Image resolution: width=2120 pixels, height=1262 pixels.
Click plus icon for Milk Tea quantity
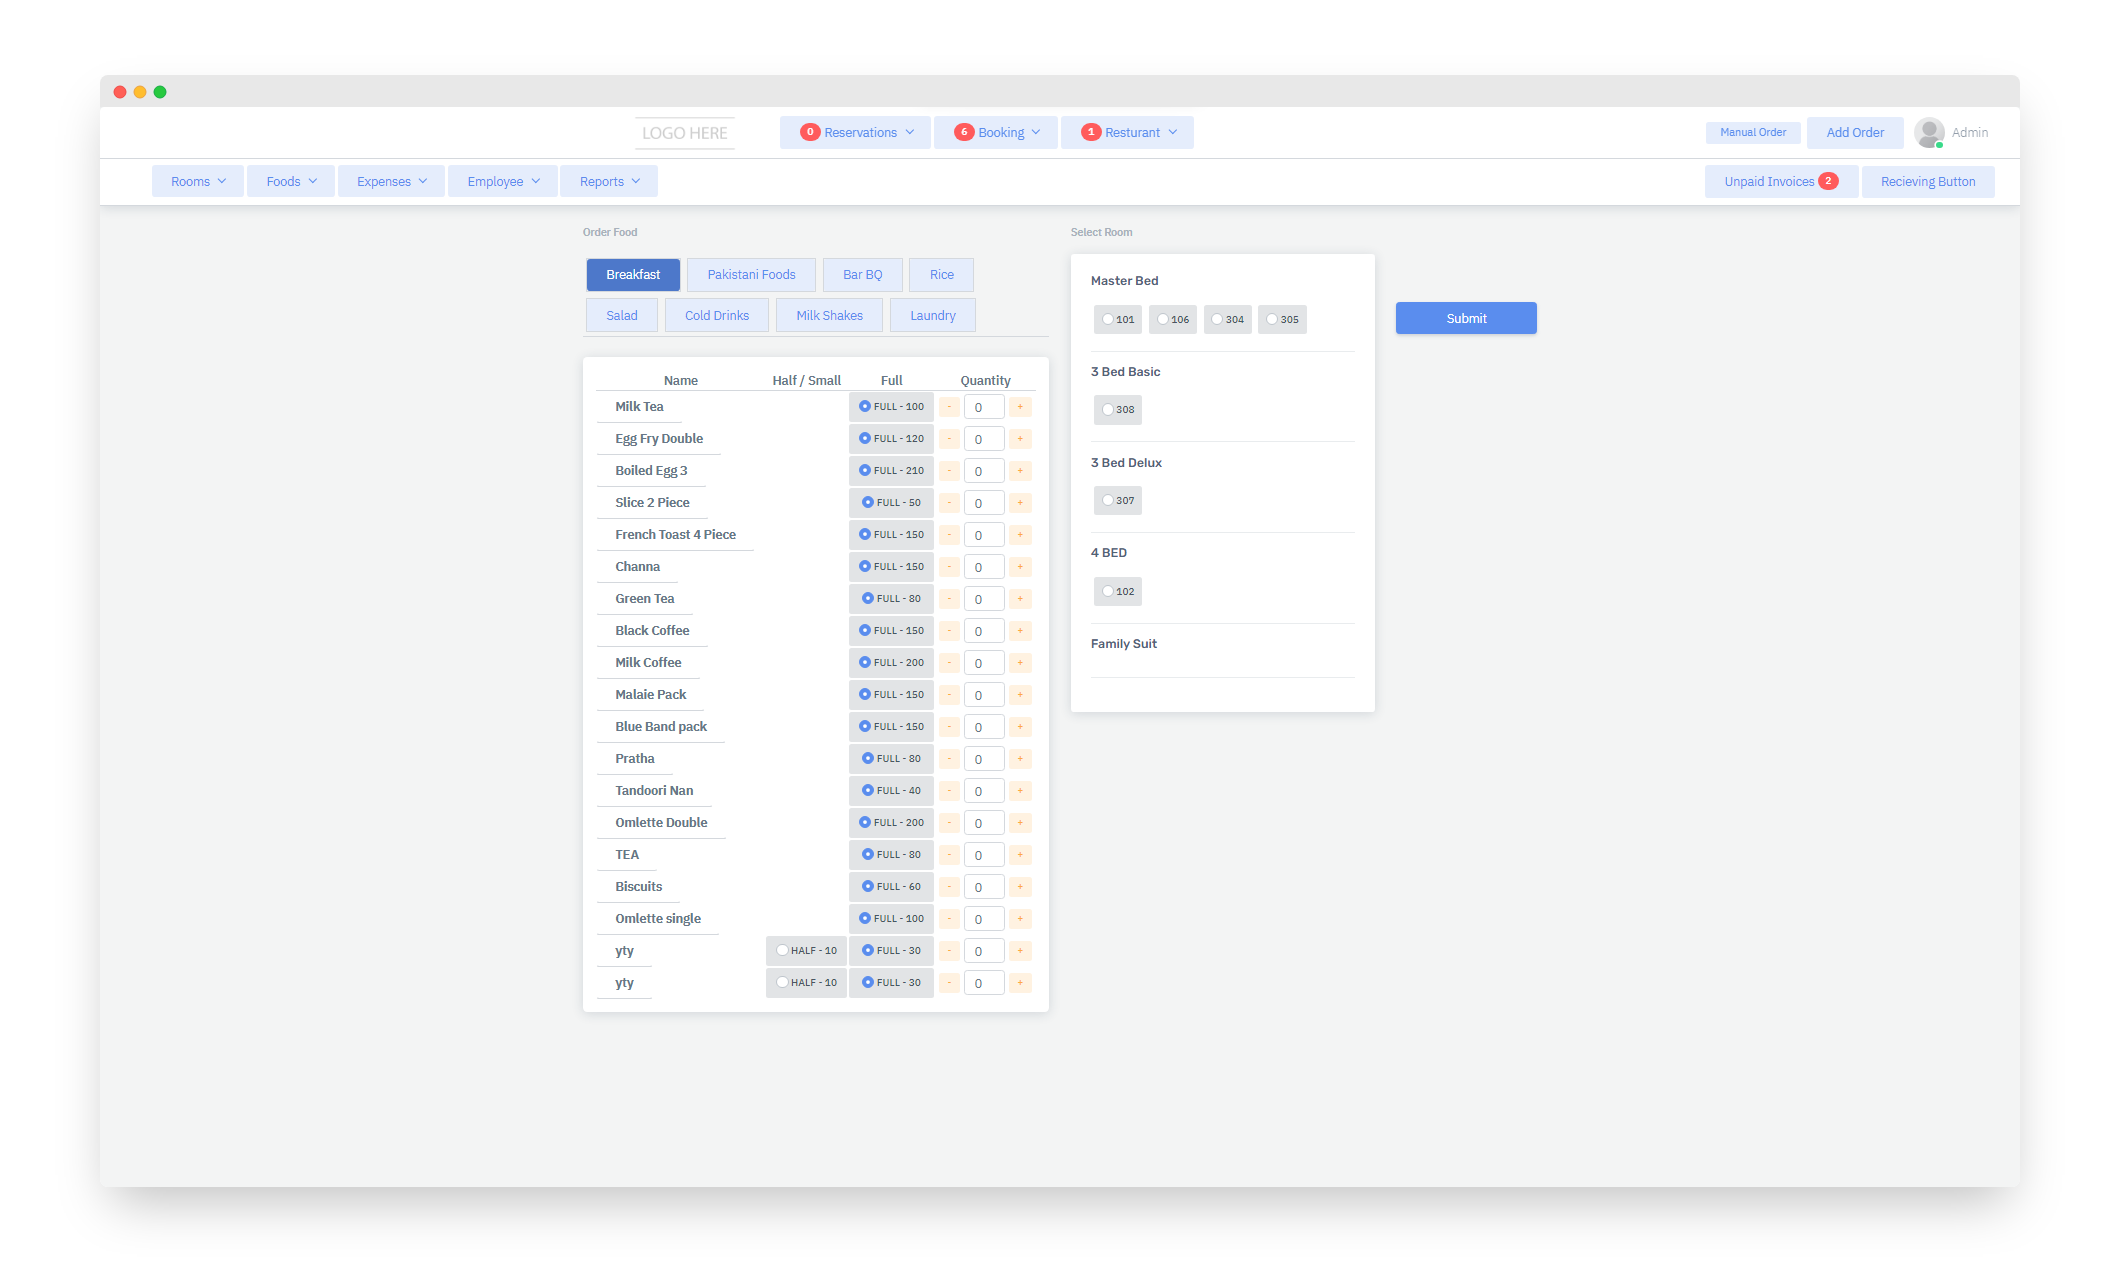(1020, 407)
